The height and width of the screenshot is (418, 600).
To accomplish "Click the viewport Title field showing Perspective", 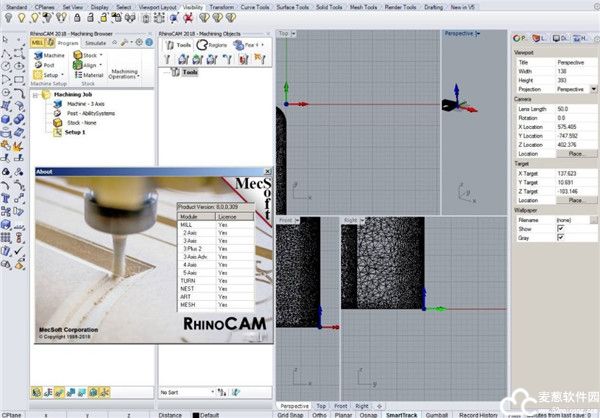I will [x=576, y=62].
